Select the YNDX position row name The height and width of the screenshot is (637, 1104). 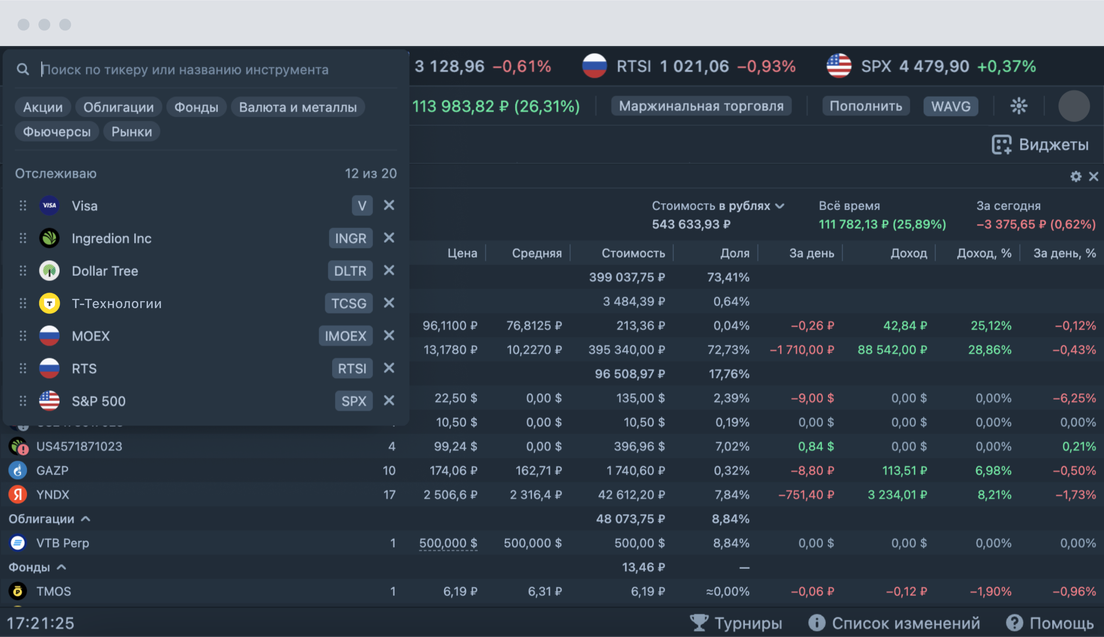coord(53,494)
